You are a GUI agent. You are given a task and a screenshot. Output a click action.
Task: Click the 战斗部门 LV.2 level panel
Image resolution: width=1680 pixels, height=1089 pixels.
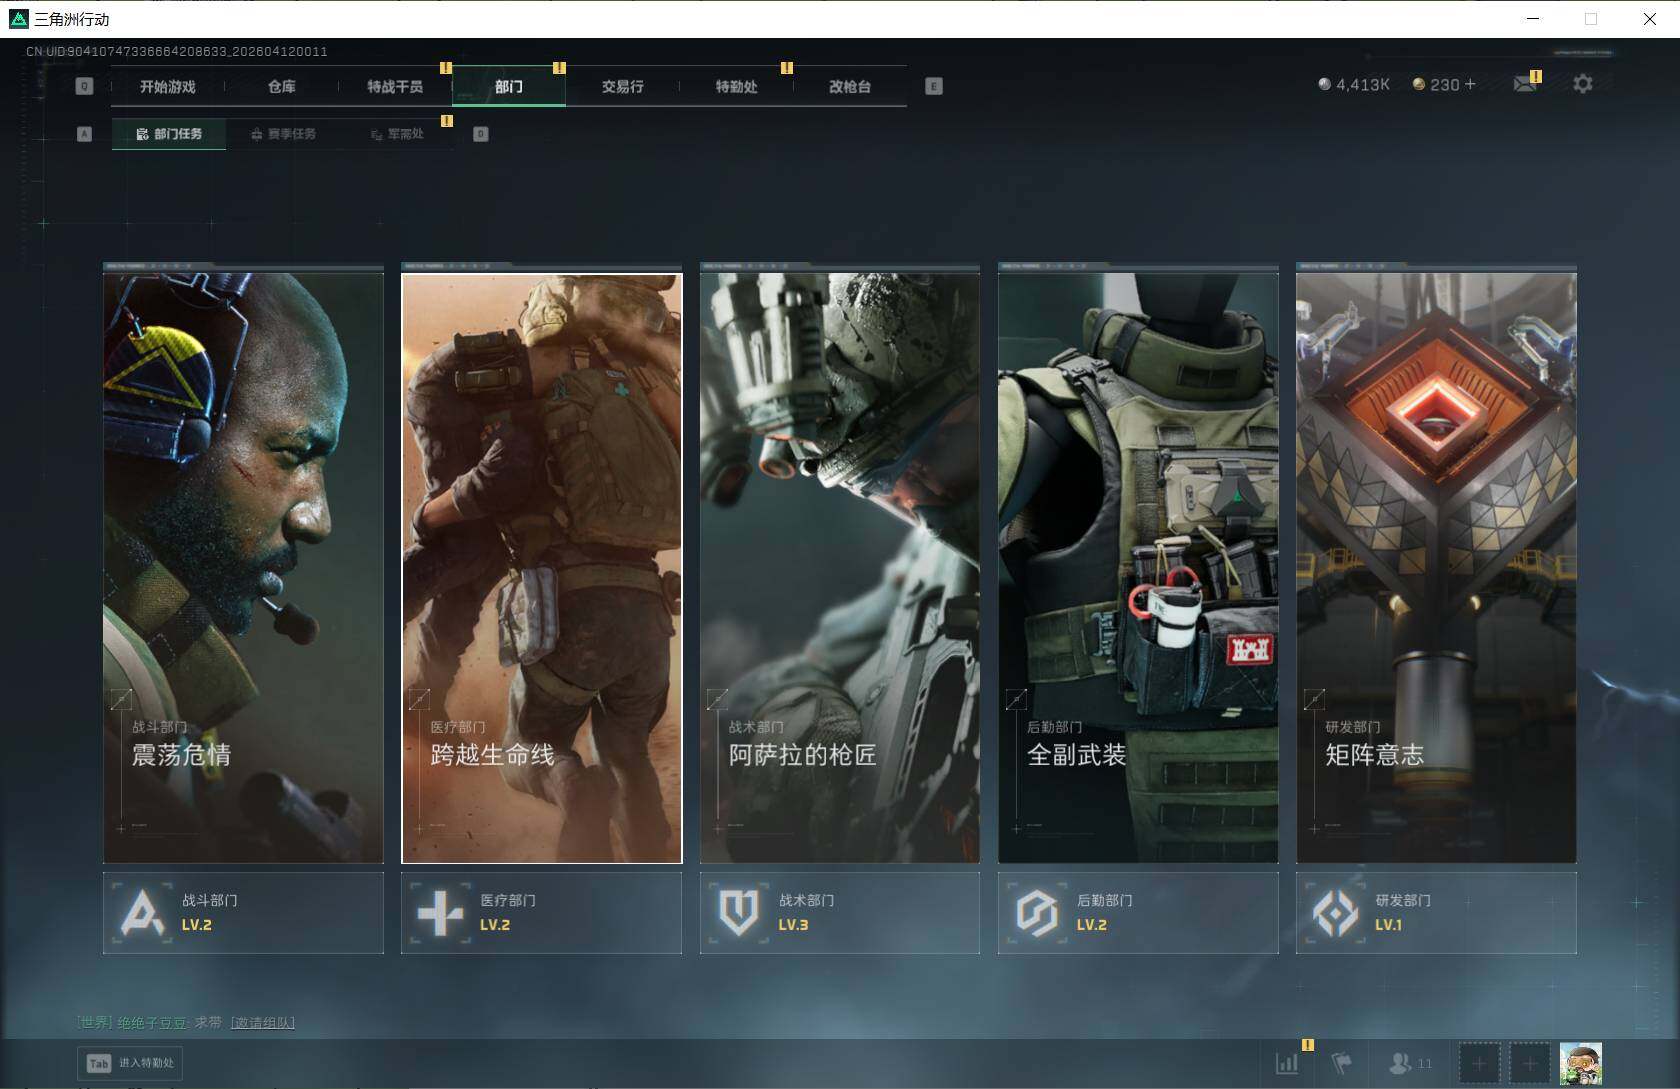pyautogui.click(x=243, y=913)
